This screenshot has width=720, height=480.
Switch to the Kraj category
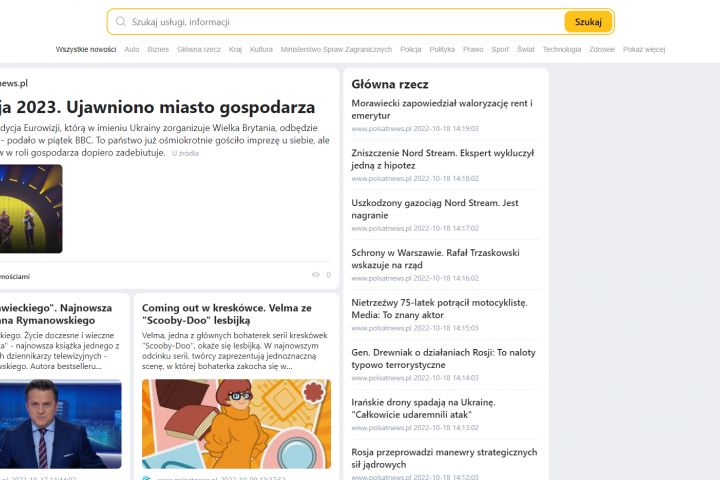click(235, 50)
